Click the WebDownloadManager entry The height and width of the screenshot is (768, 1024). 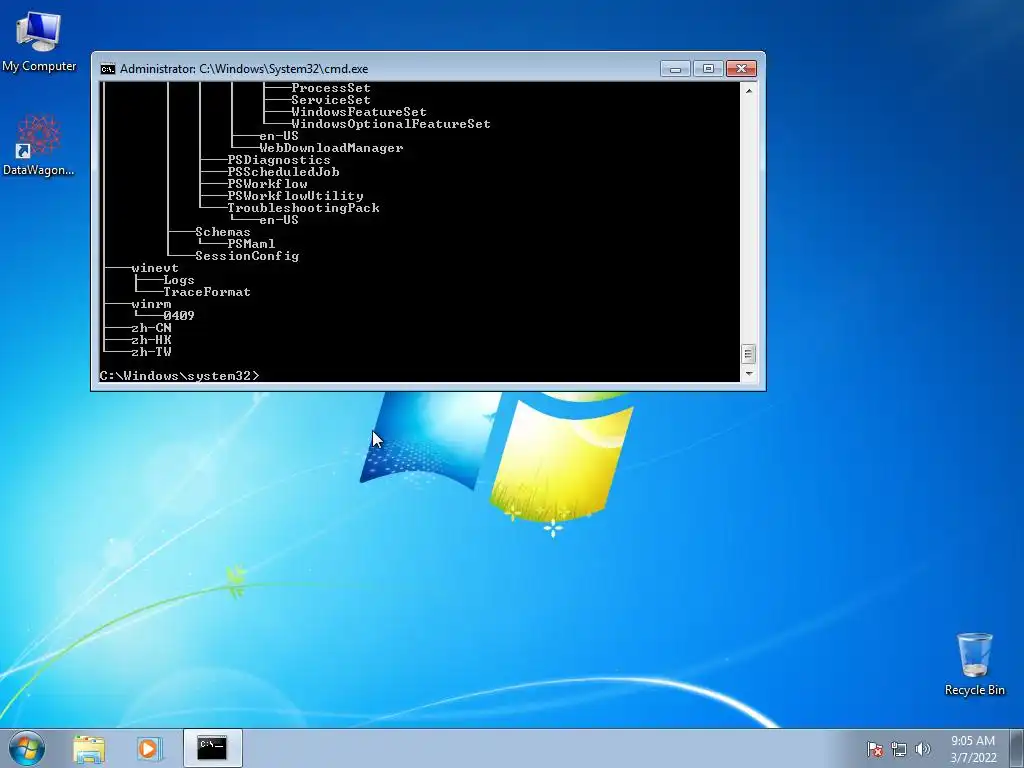pyautogui.click(x=331, y=148)
